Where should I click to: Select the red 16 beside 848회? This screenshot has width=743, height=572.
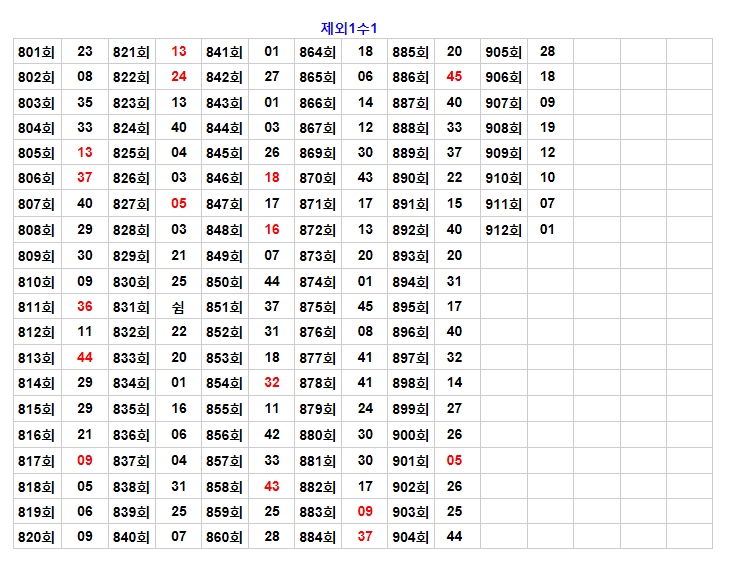click(272, 230)
